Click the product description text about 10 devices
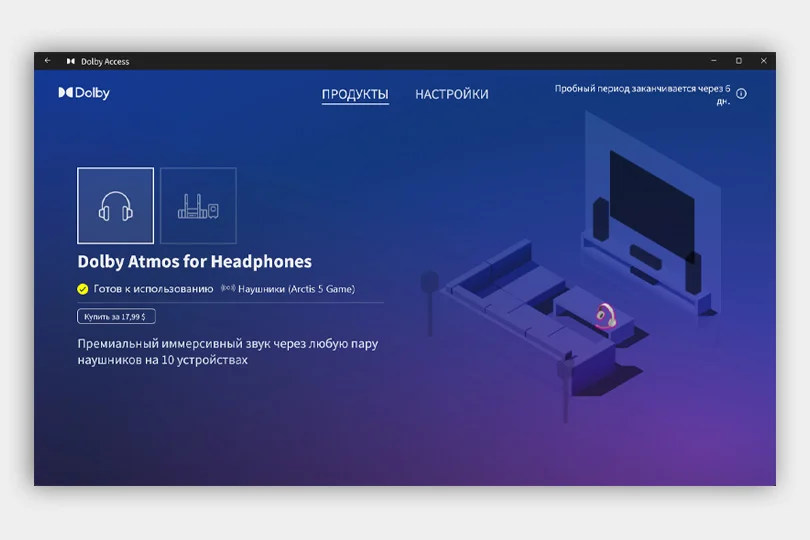 coord(228,351)
